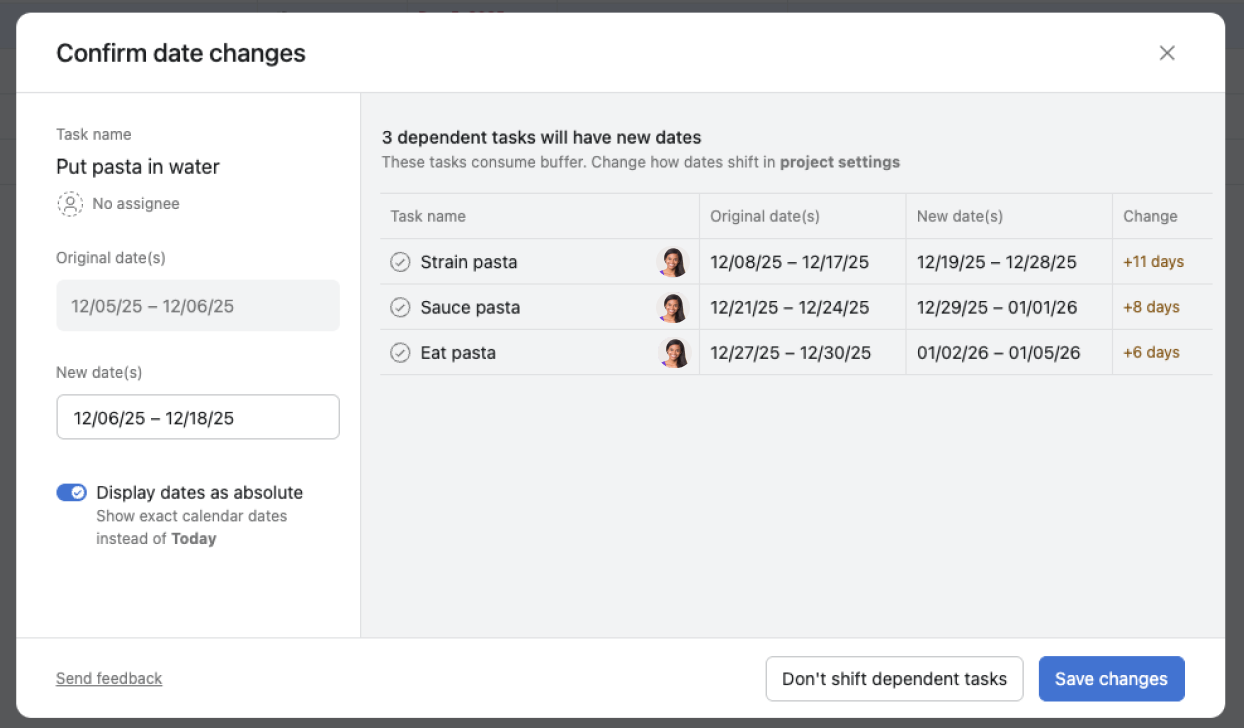The width and height of the screenshot is (1244, 728).
Task: Click Sauce pasta assignee avatar
Action: (672, 307)
